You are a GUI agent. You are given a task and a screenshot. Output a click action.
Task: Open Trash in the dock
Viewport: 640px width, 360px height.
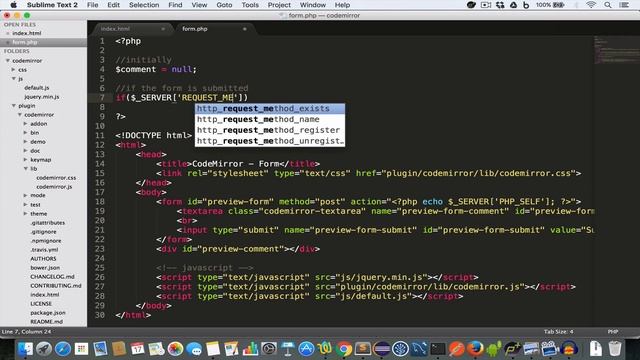point(615,349)
